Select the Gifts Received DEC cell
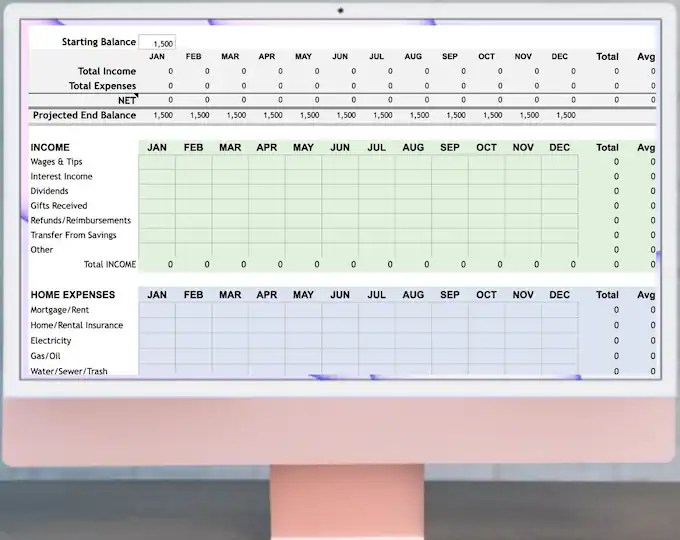 point(559,206)
